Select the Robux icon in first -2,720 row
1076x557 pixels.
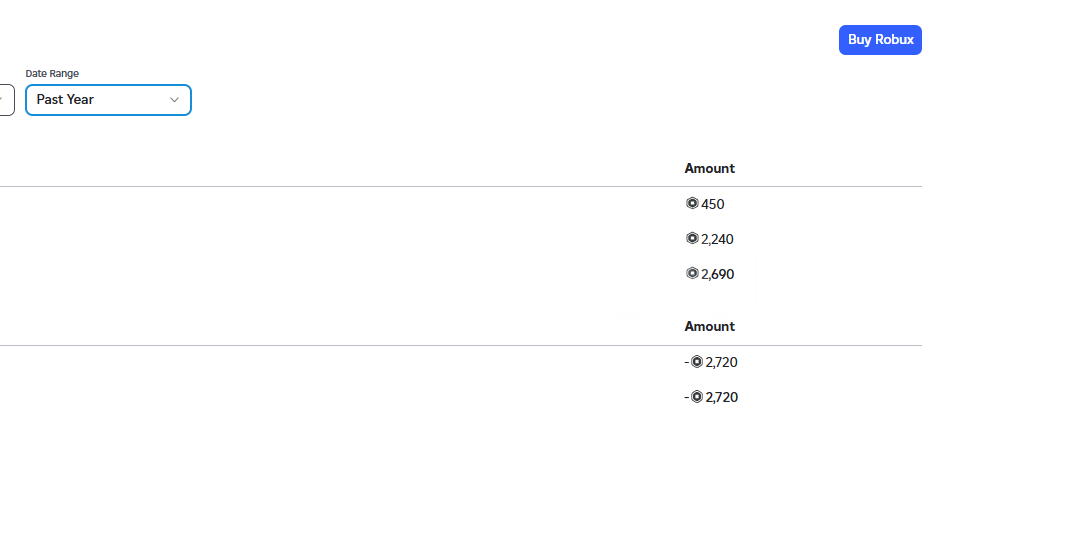point(697,362)
